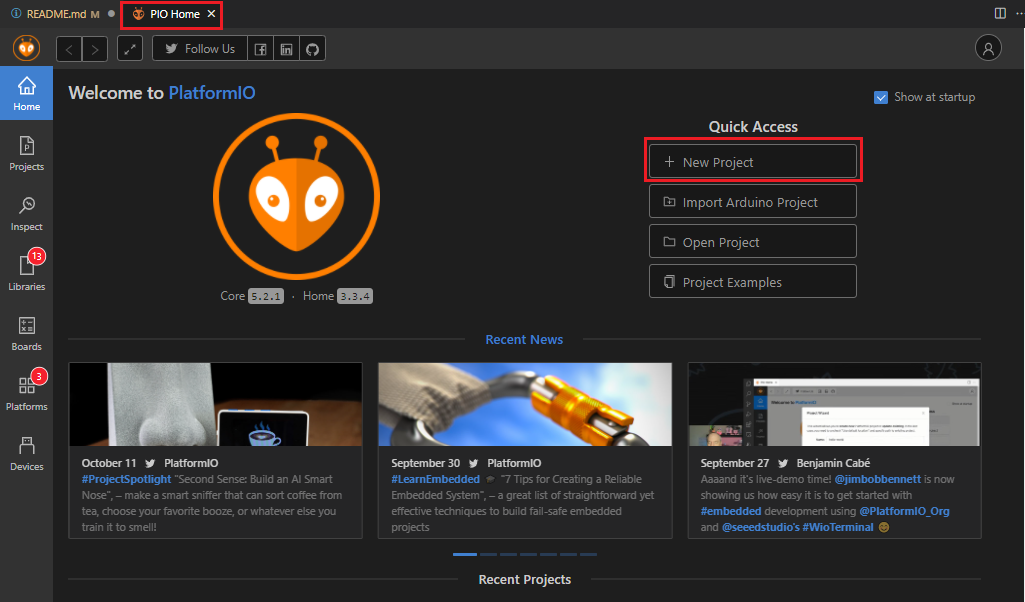Screen dimensions: 1025x602
Task: Click the Benjamin Cabé author name
Action: click(833, 463)
